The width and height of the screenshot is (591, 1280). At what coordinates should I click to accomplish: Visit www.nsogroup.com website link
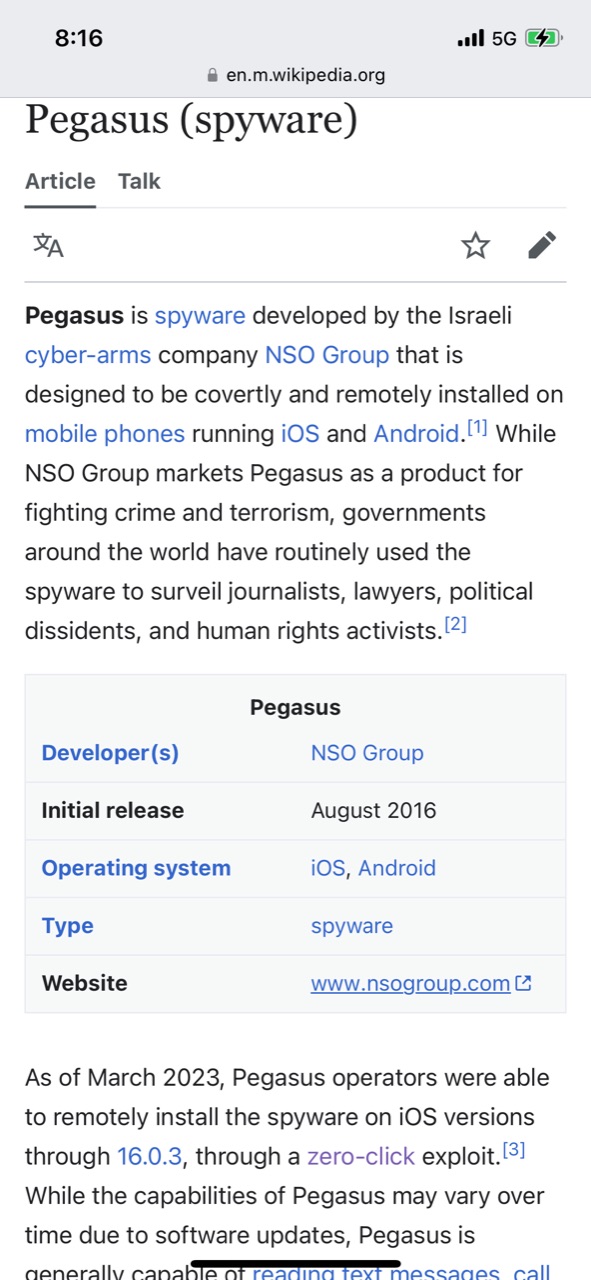point(410,983)
